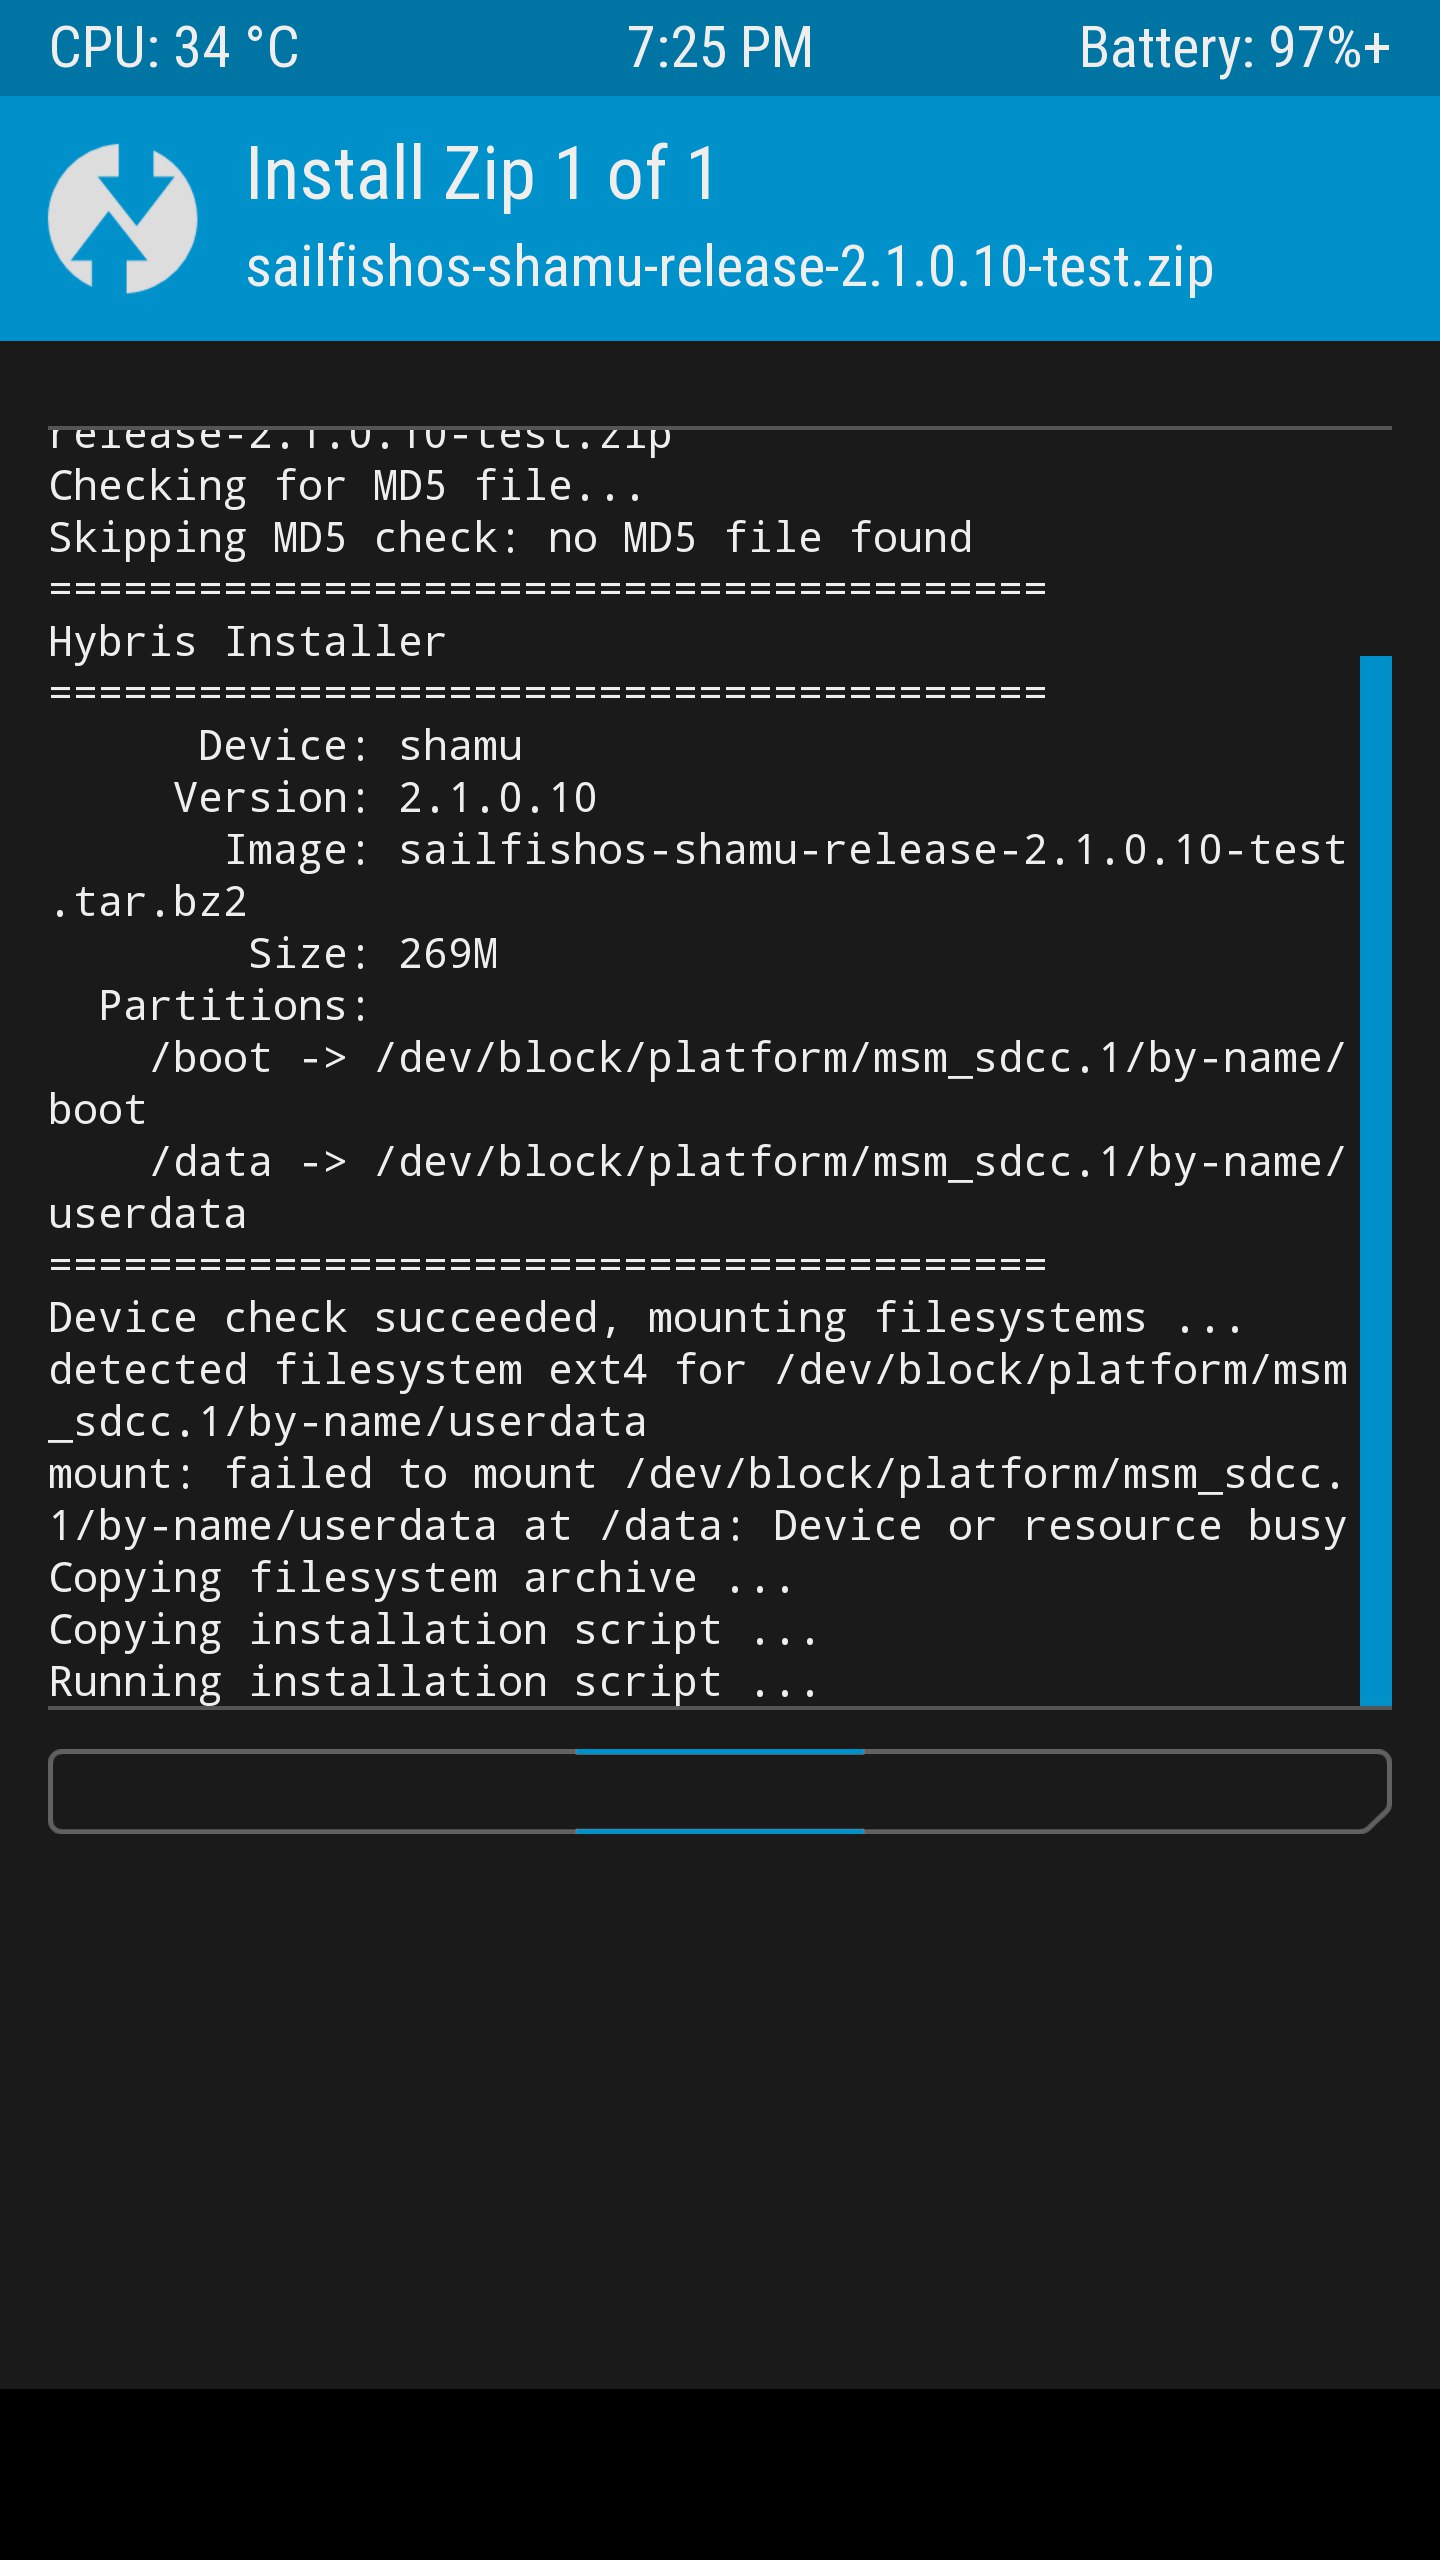Viewport: 1440px width, 2560px height.
Task: Click the "Device check succeeded" message
Action: pyautogui.click(x=645, y=1319)
